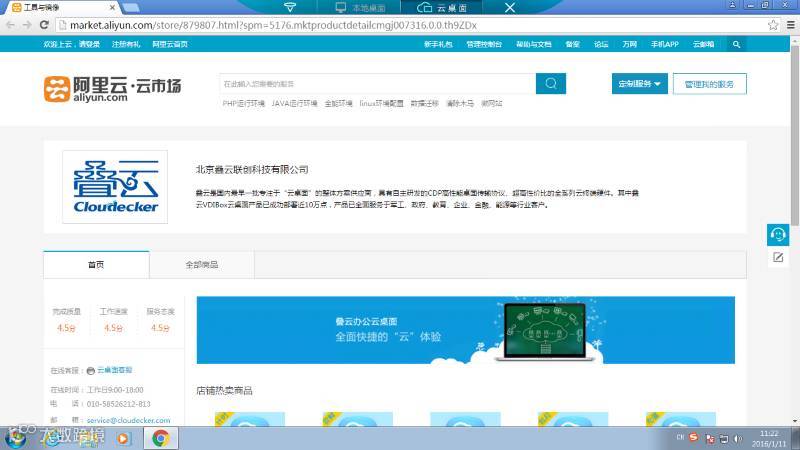Click the 管理我的服务 button
This screenshot has height=450, width=800.
coord(709,84)
